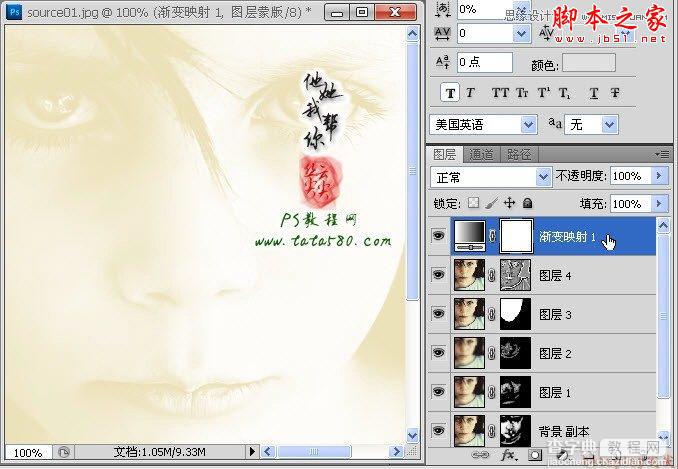The width and height of the screenshot is (678, 469).
Task: Select the 图层 3 layer mask thumbnail
Action: tap(515, 314)
